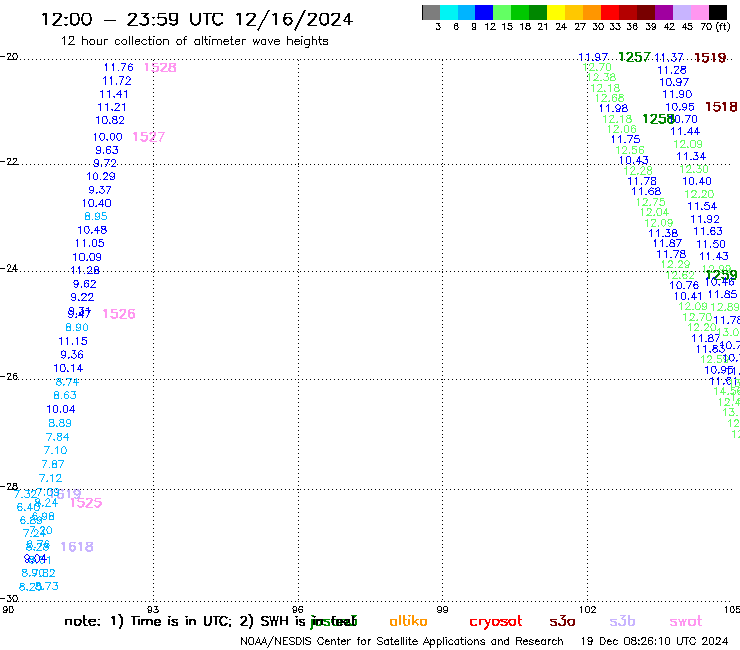
Task: Click the "altika" satellite legend label
Action: coord(408,621)
